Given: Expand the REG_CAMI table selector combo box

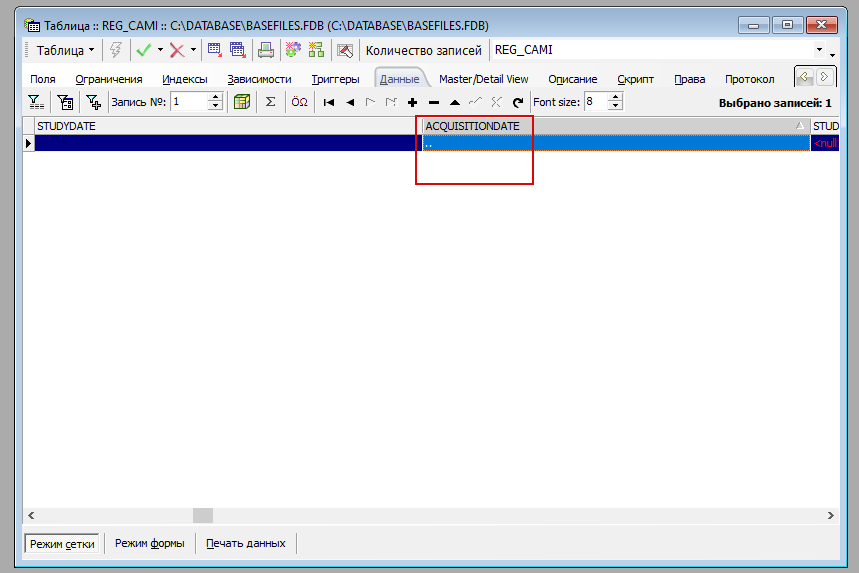Looking at the screenshot, I should 819,50.
